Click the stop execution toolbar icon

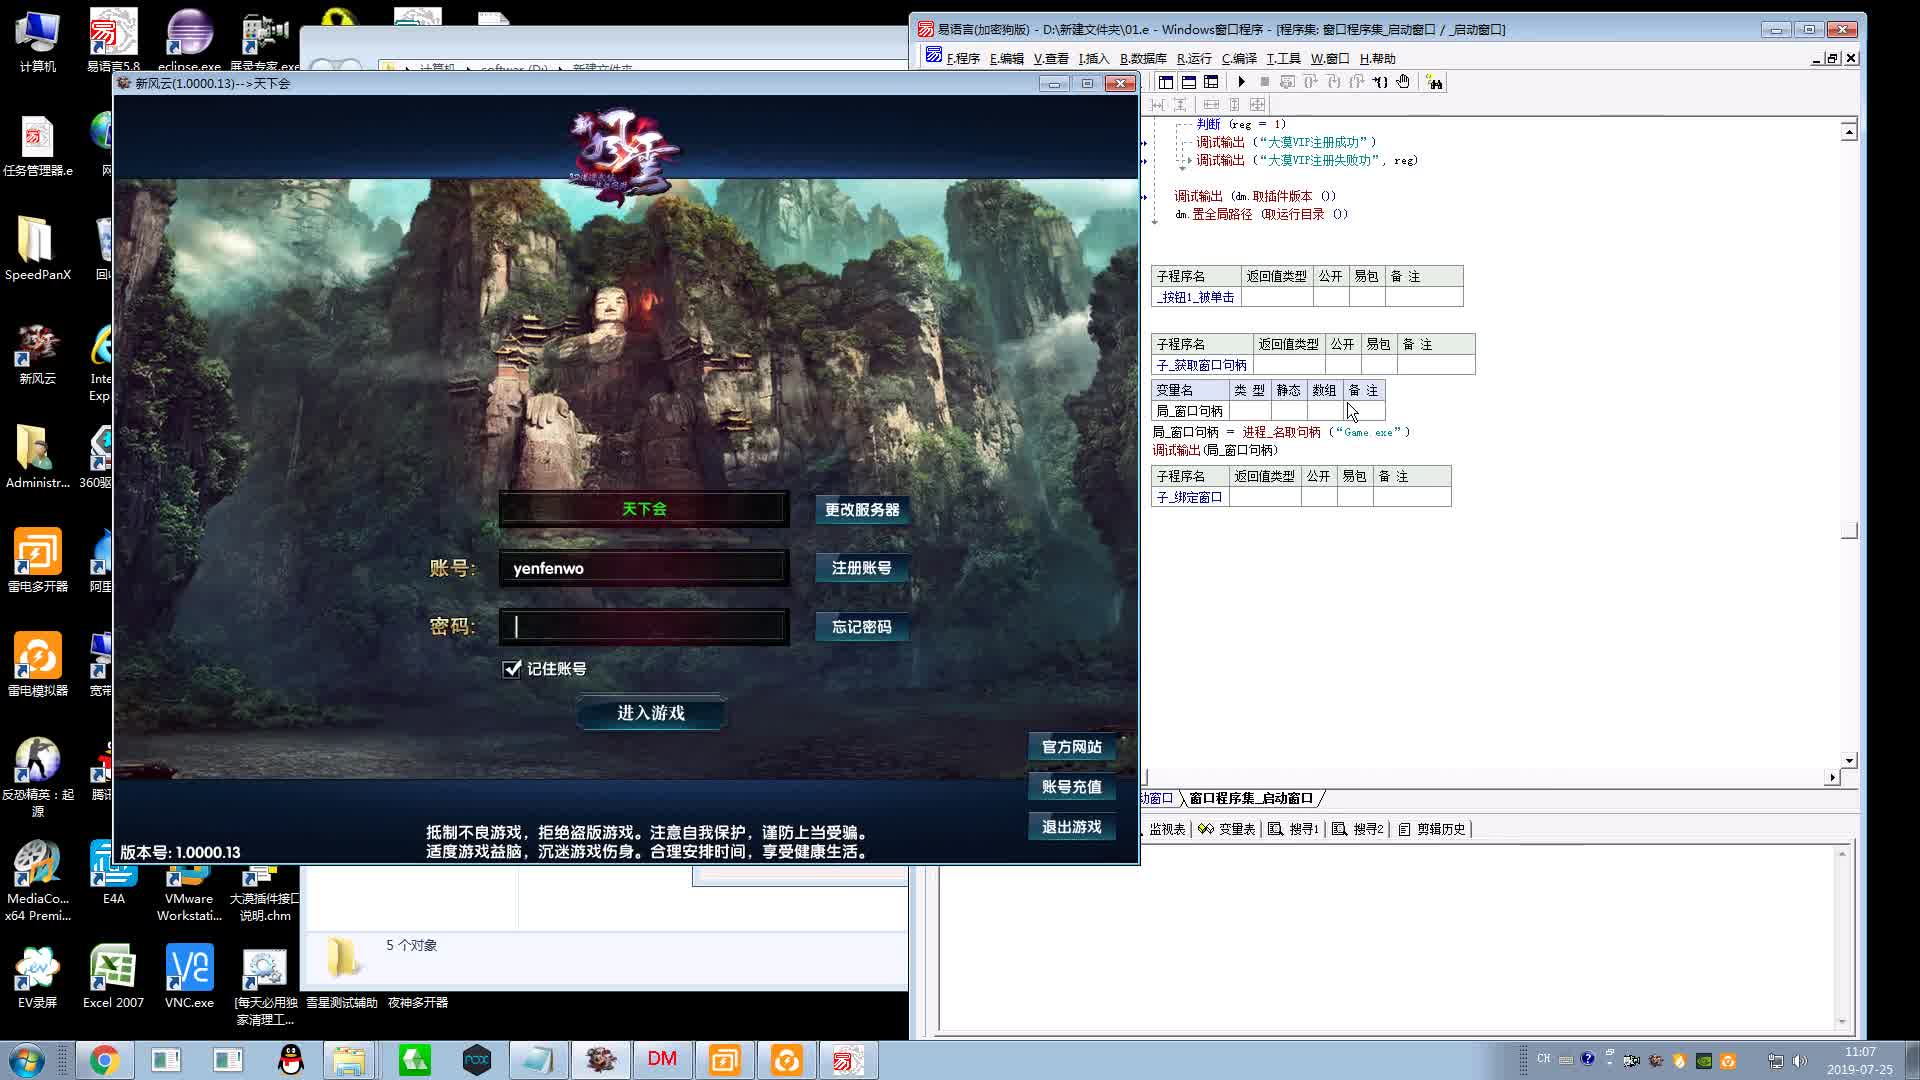pyautogui.click(x=1264, y=82)
